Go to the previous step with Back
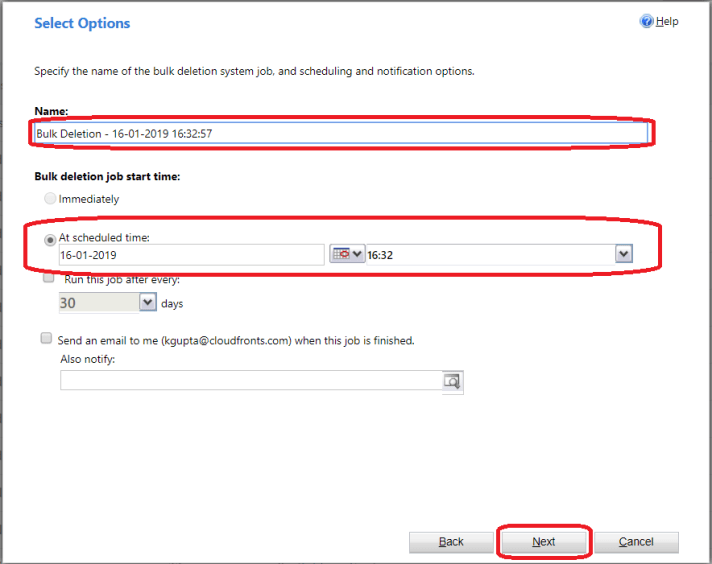 (x=451, y=542)
